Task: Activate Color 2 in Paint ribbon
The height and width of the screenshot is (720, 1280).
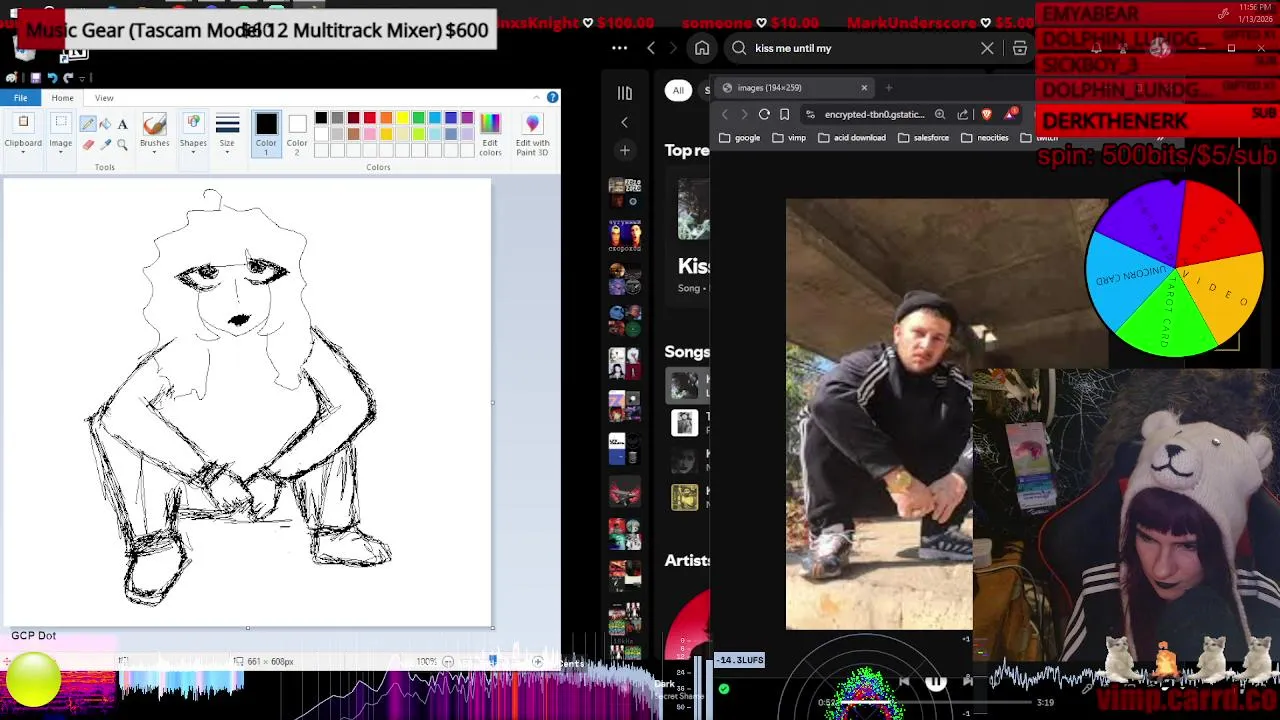Action: (297, 134)
